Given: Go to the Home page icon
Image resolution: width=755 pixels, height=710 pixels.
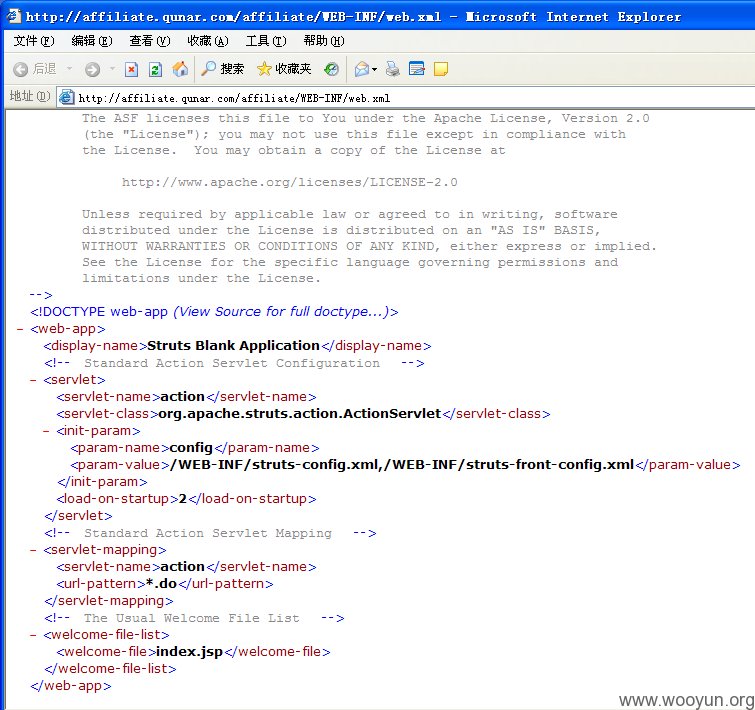Looking at the screenshot, I should coord(180,69).
